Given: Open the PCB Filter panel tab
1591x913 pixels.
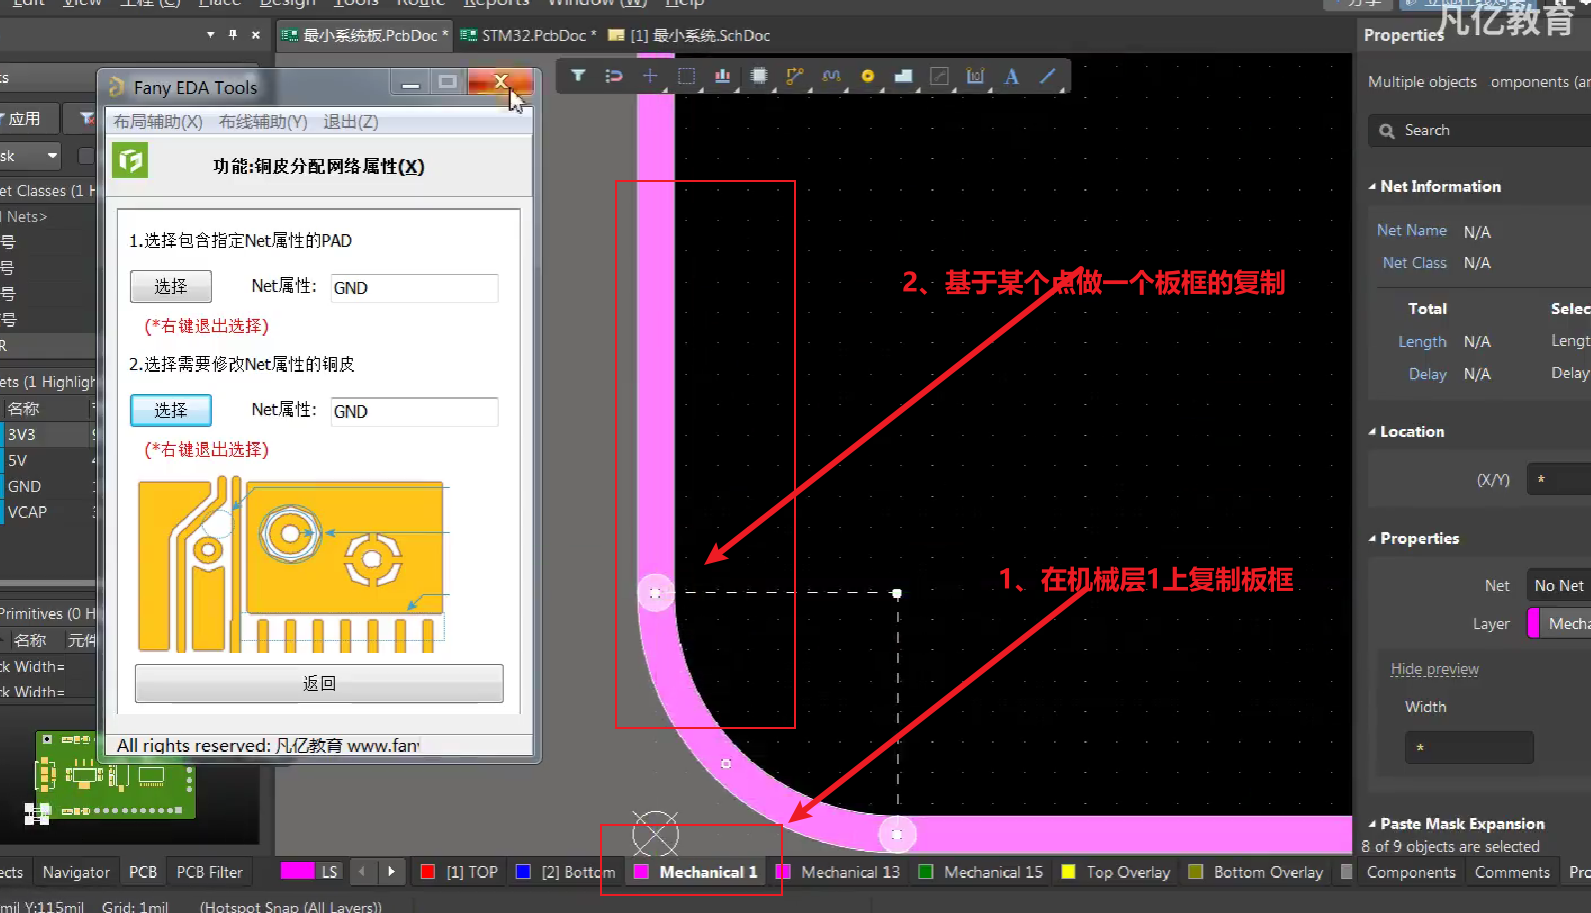Looking at the screenshot, I should pos(210,872).
